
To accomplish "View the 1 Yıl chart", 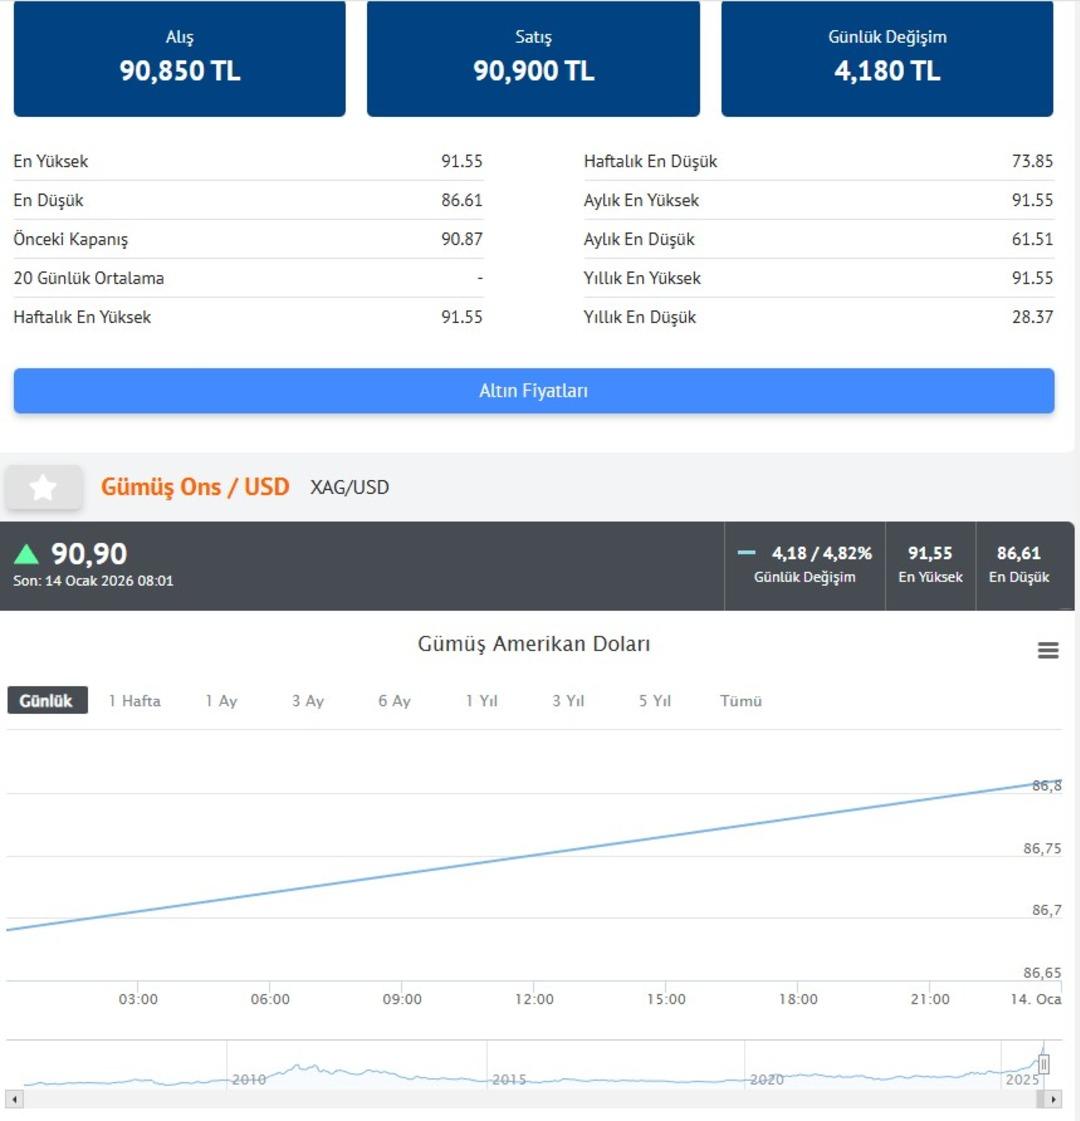I will pyautogui.click(x=480, y=700).
